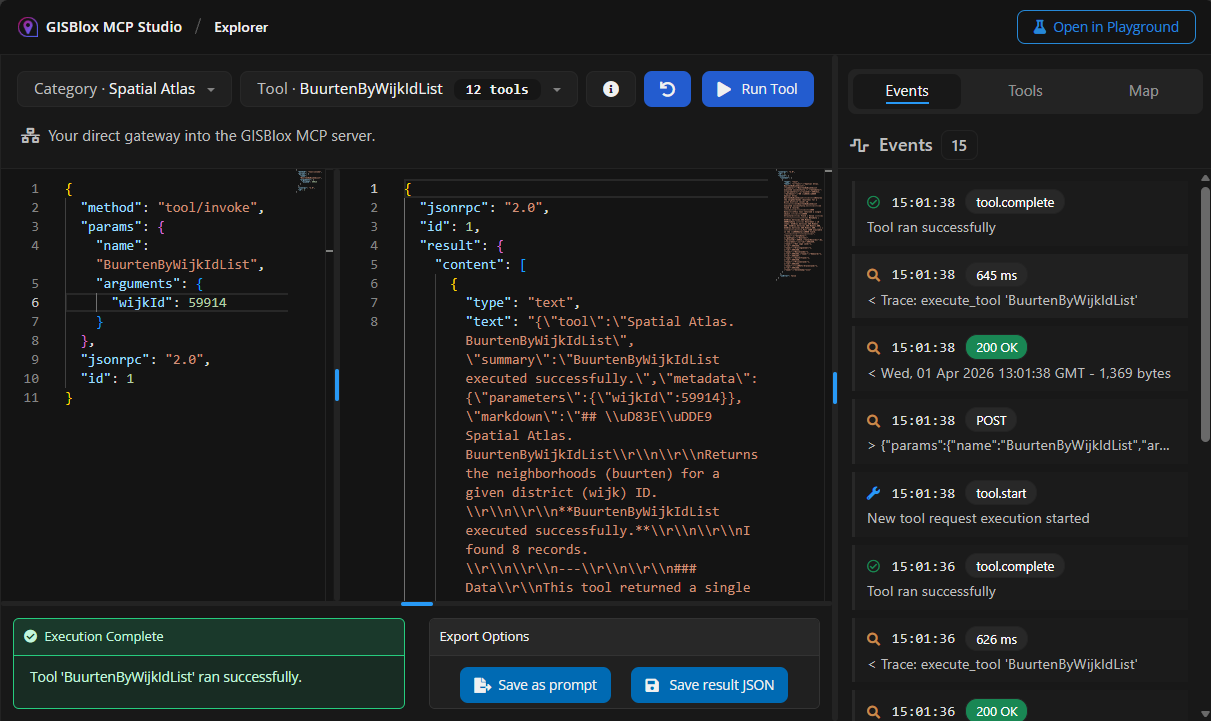Click the "Tool 'BuurtenByWijkIdList' ran successfully." message

click(x=166, y=677)
